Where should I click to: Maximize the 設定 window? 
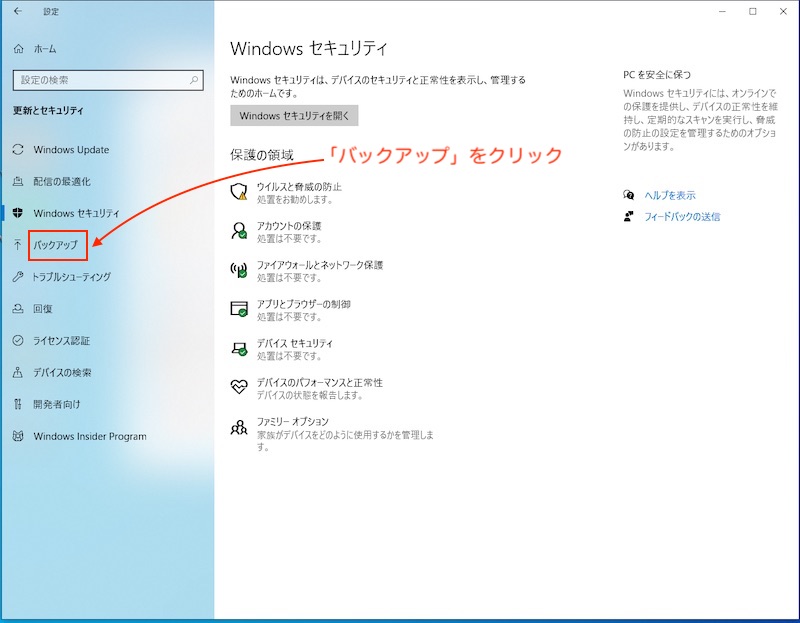(x=753, y=11)
